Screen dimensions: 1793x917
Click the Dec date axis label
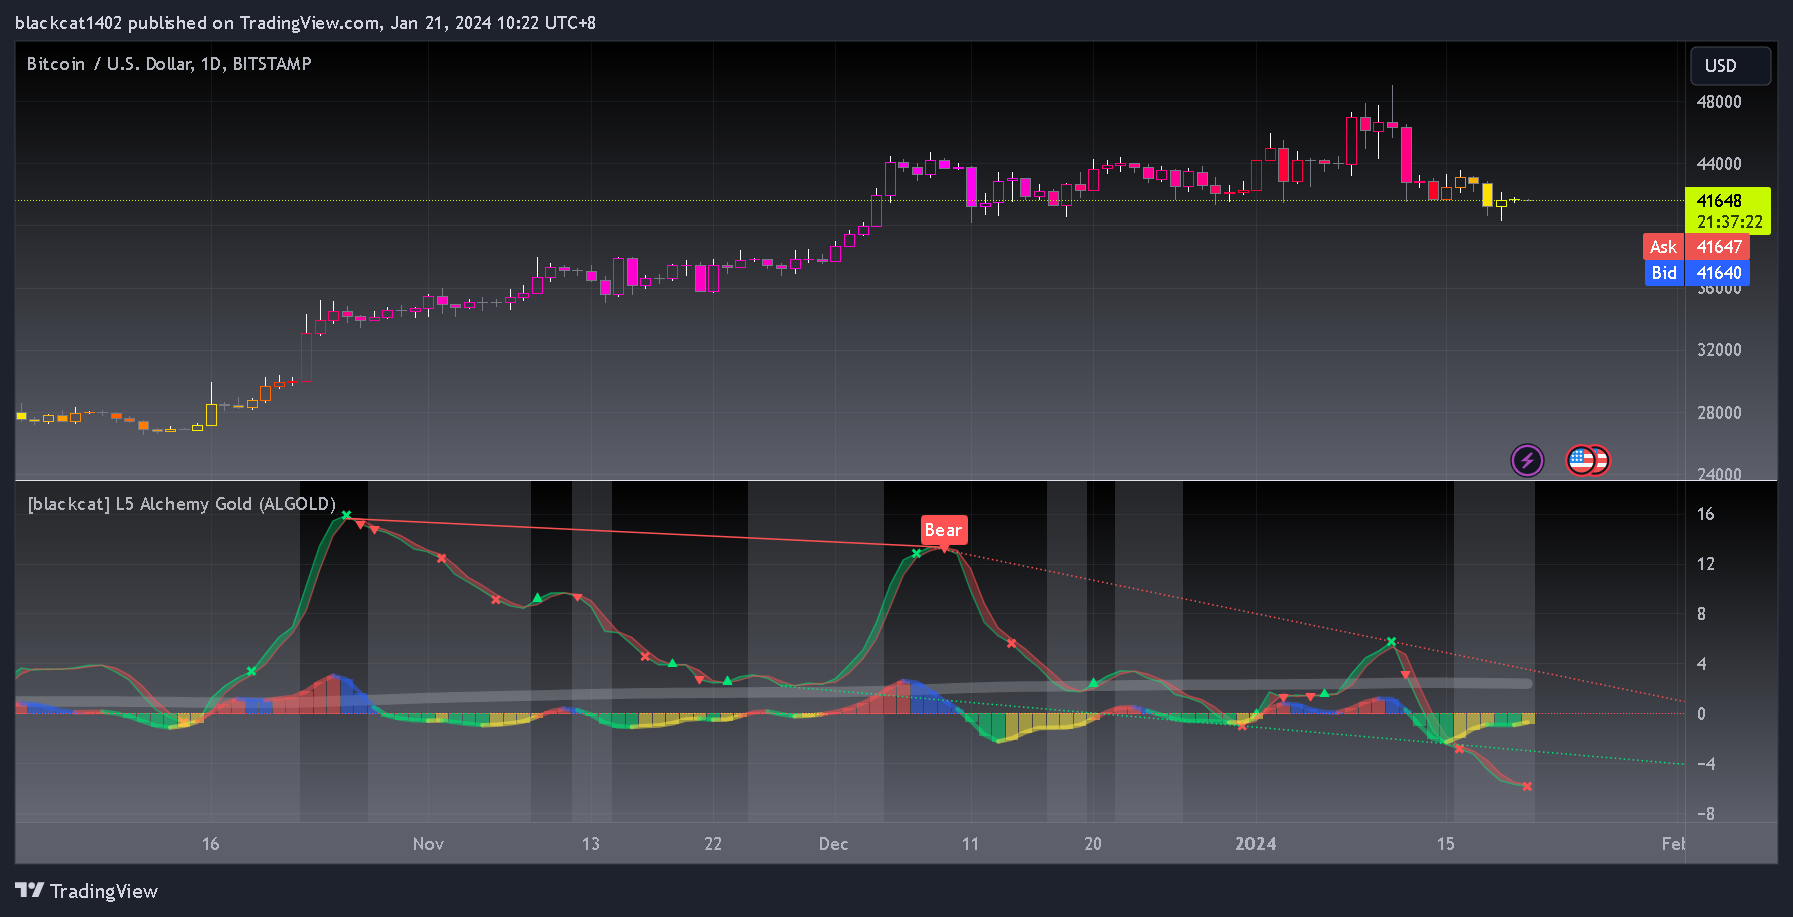point(833,844)
